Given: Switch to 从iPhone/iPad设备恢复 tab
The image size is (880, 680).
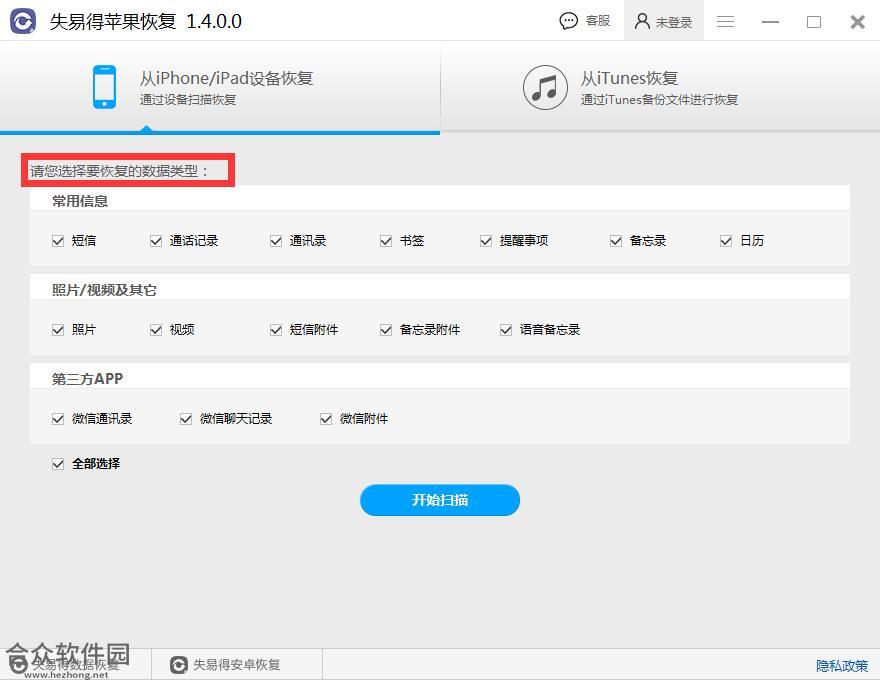Looking at the screenshot, I should coord(220,88).
